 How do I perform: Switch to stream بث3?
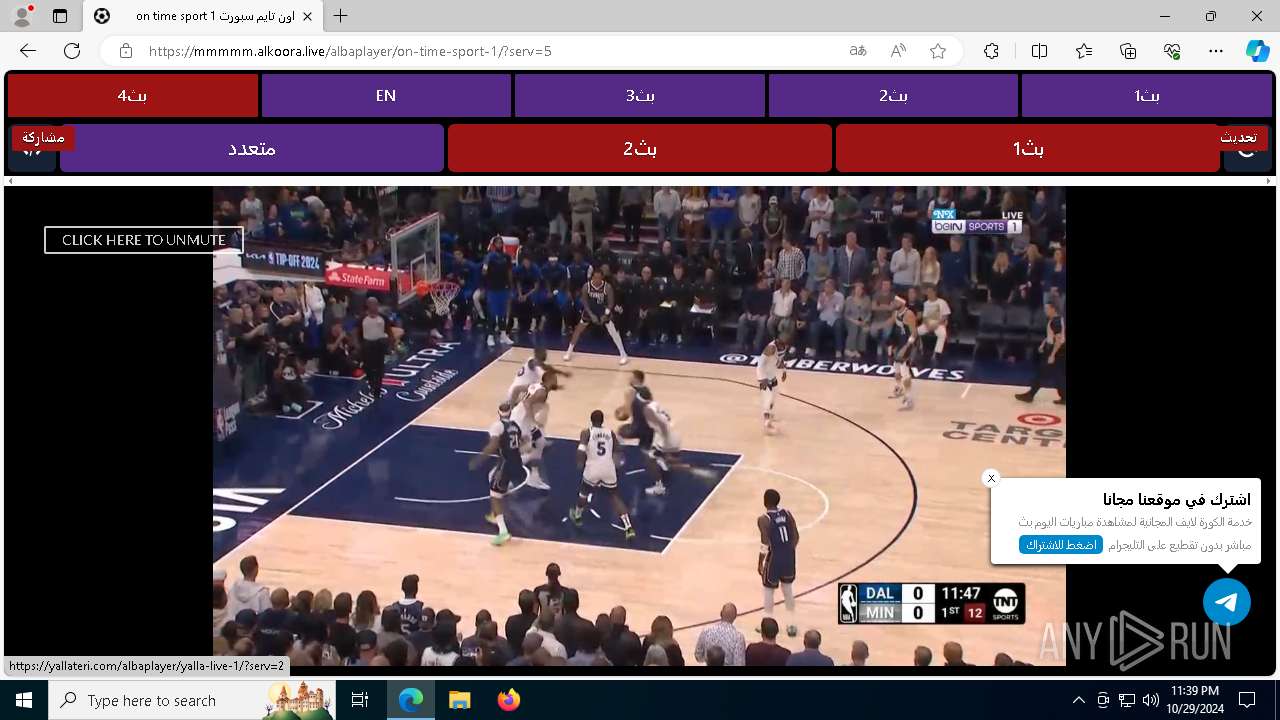click(640, 96)
